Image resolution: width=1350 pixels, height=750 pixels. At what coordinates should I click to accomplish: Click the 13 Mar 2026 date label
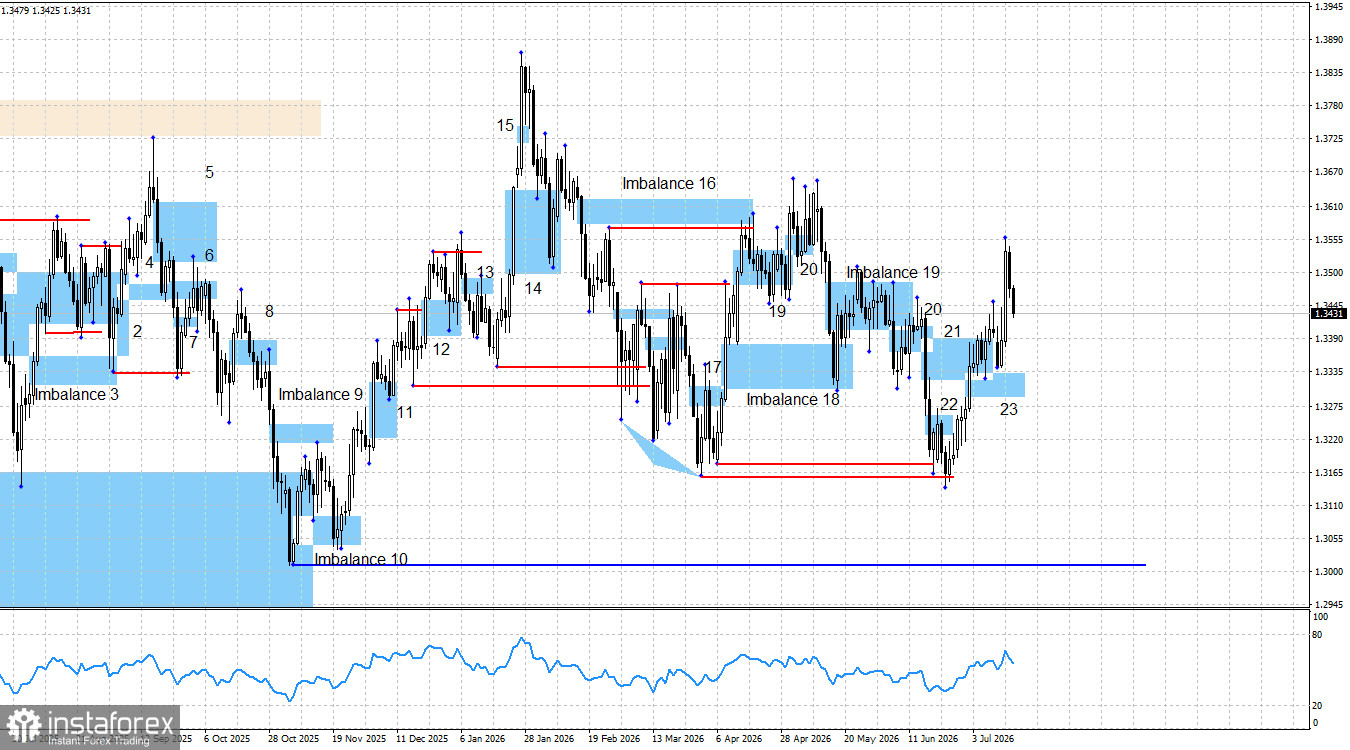678,739
